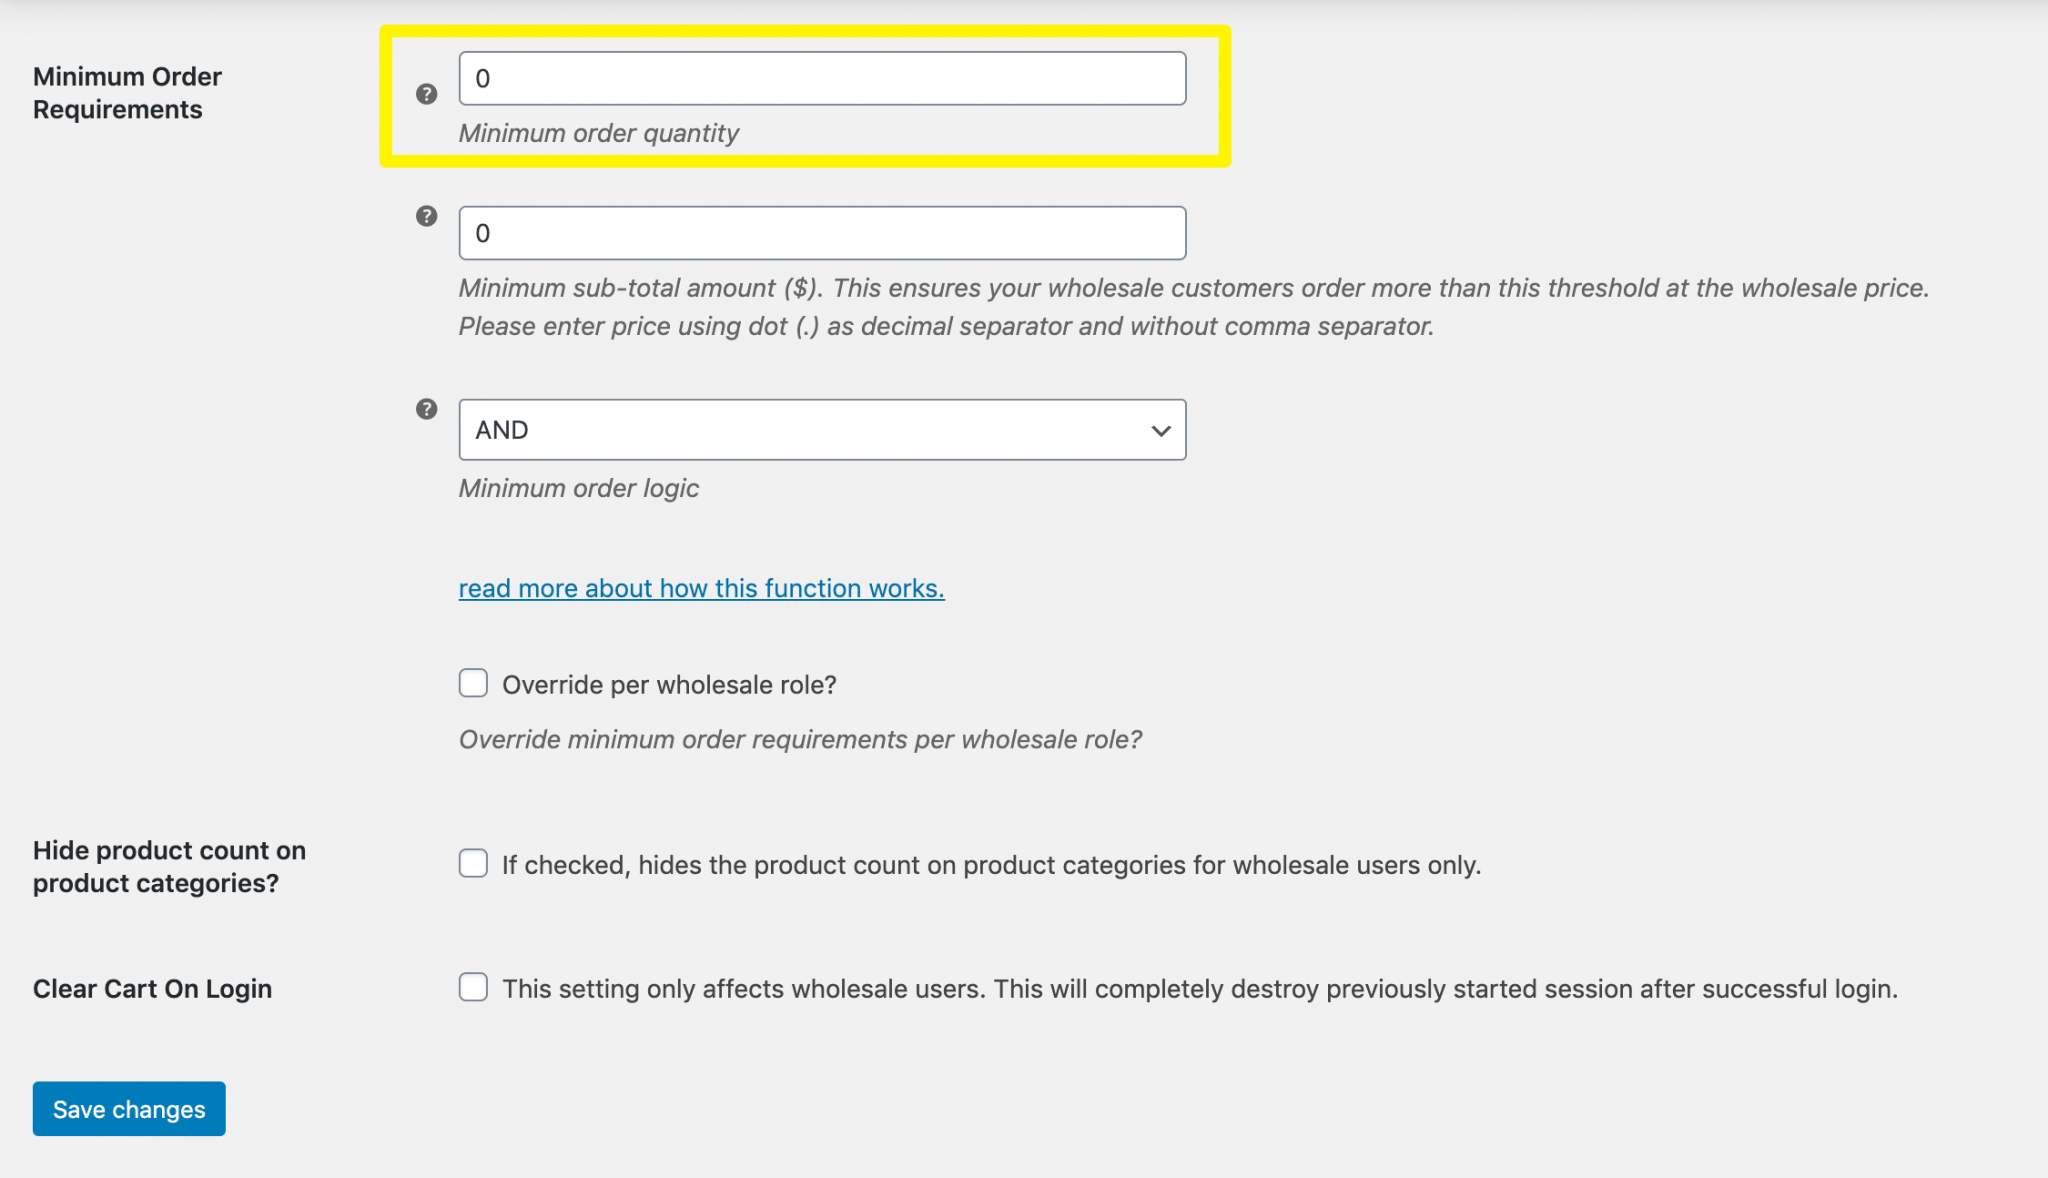
Task: Click the chevron arrow on the logic dropdown
Action: (x=1160, y=431)
